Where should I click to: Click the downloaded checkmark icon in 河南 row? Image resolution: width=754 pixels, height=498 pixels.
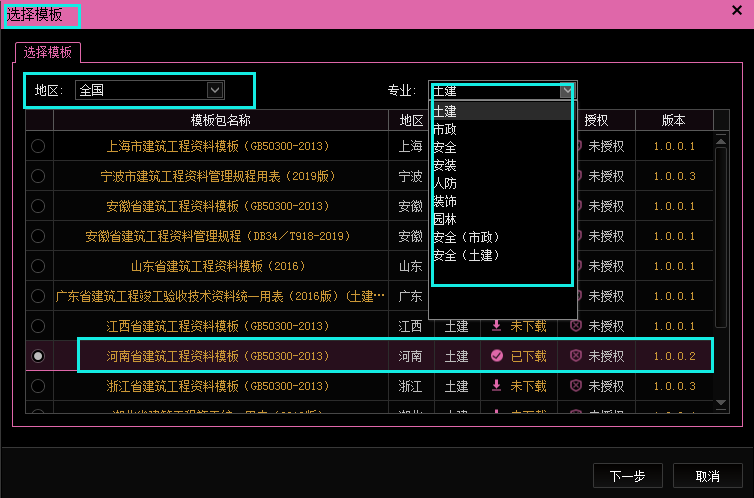point(497,356)
